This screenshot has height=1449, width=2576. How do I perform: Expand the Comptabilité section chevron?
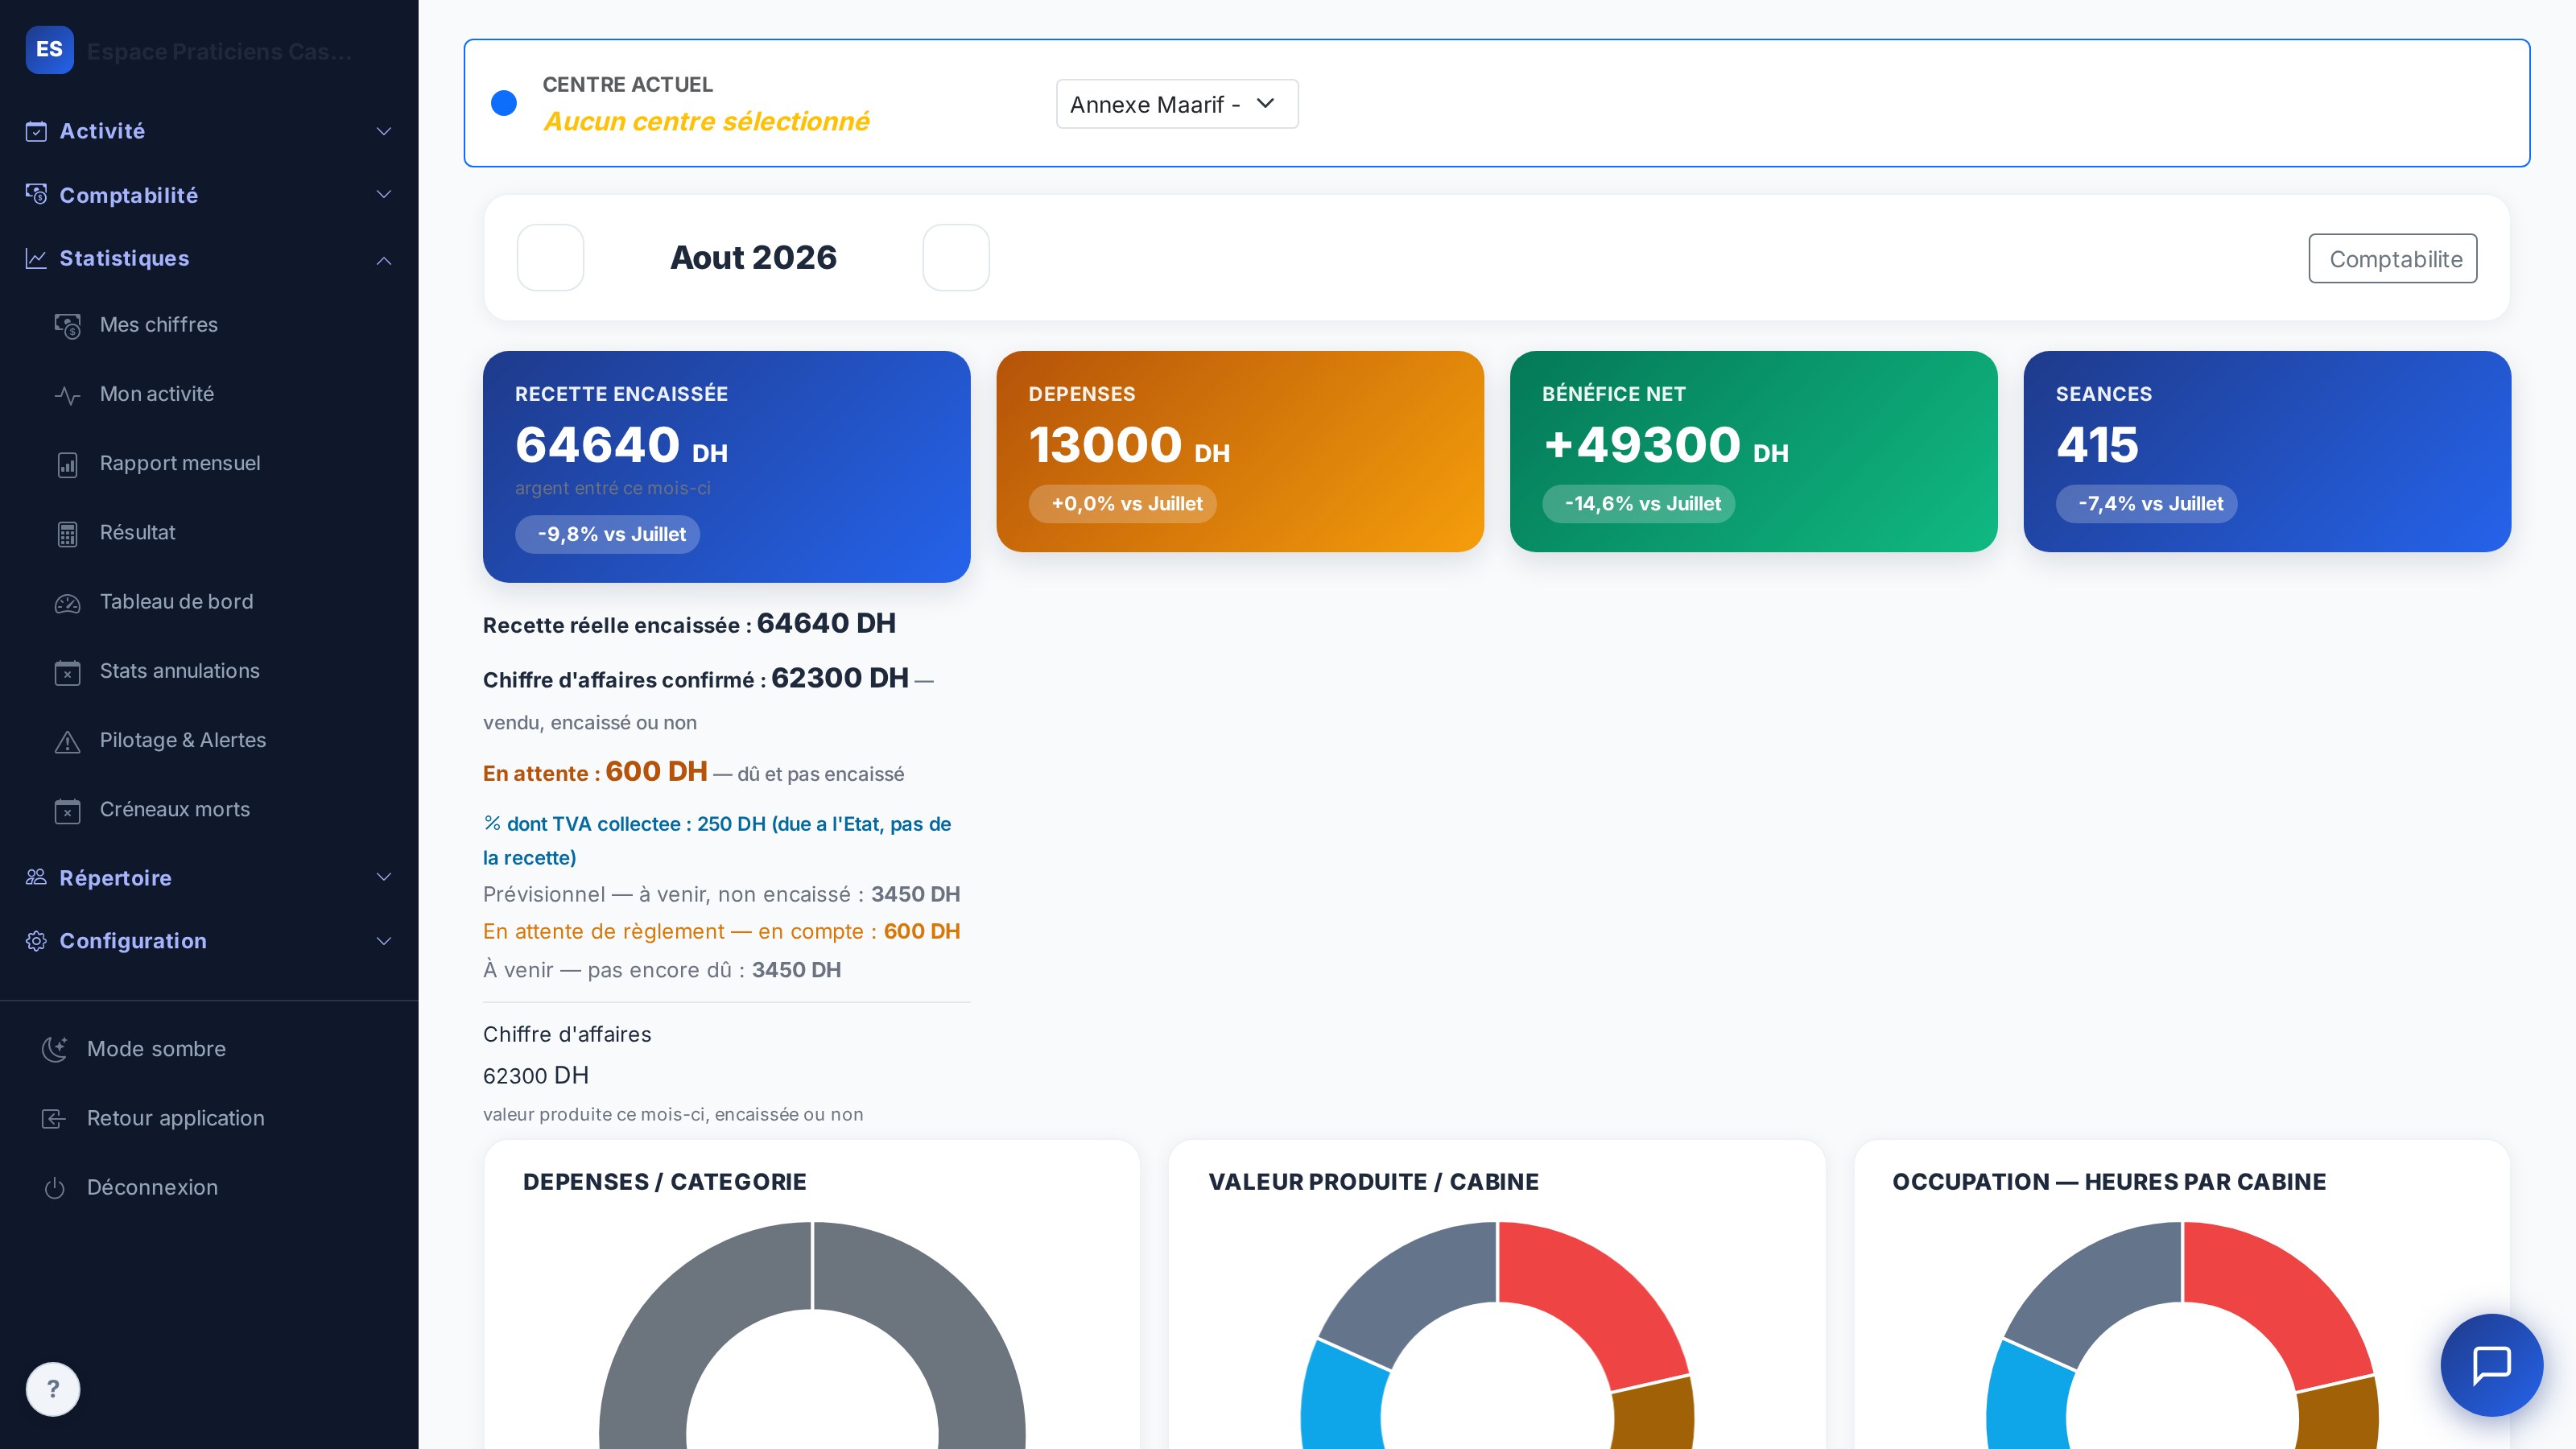coord(383,194)
